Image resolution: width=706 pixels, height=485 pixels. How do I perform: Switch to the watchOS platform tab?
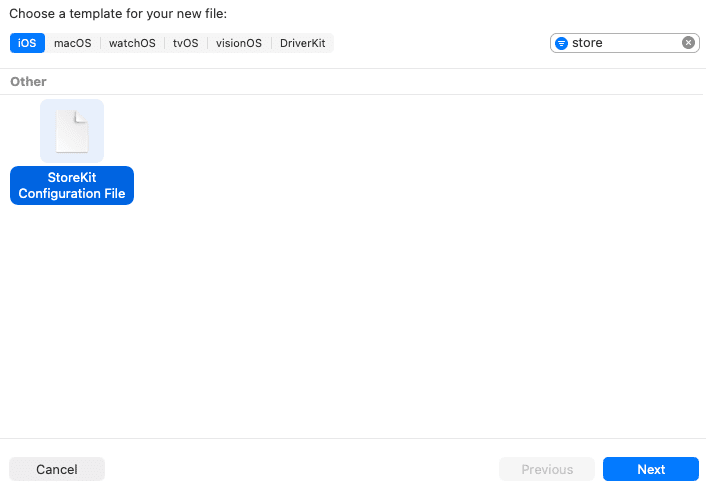tap(132, 43)
